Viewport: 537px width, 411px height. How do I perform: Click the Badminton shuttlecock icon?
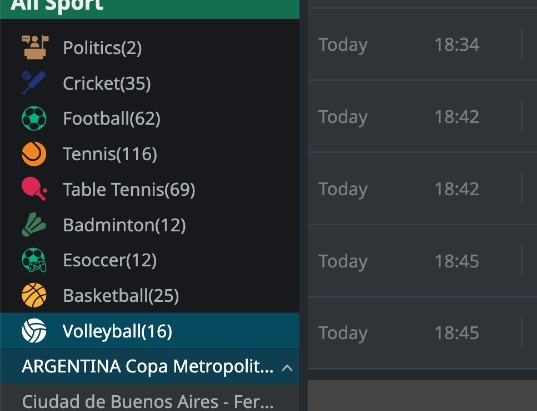[x=34, y=225]
